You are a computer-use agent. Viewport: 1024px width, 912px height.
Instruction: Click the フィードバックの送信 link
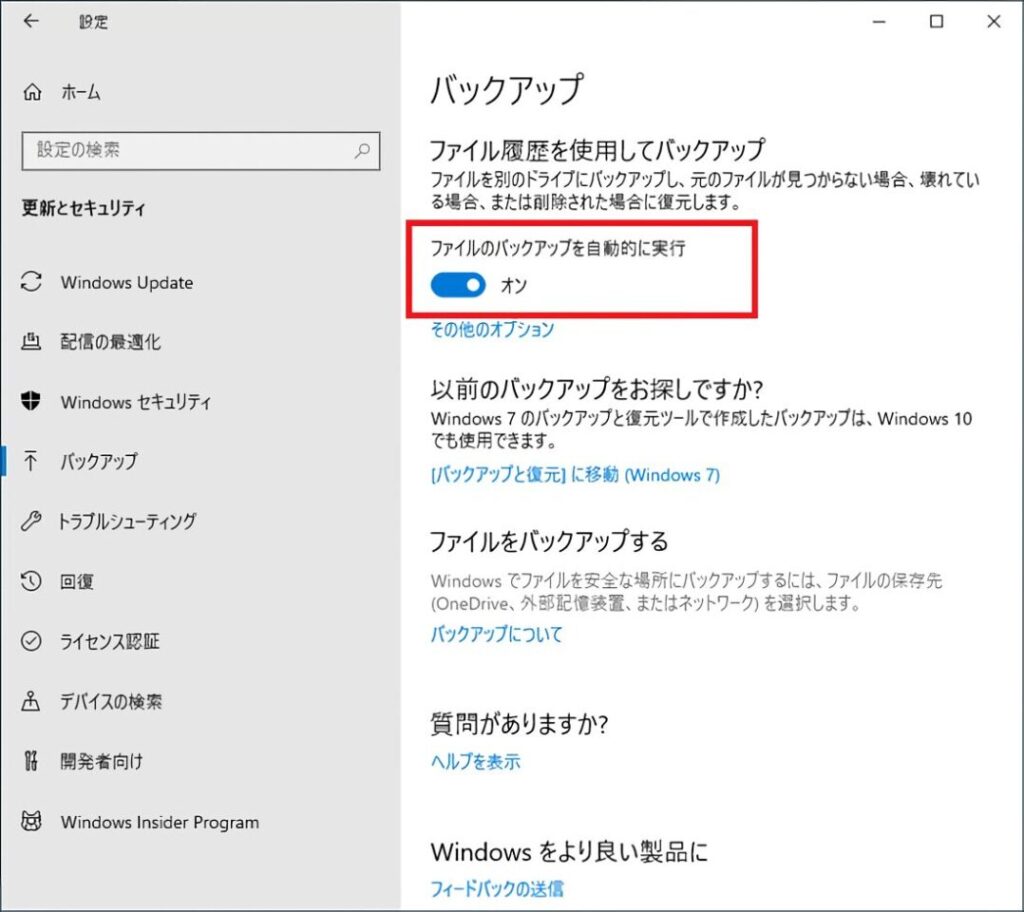[497, 887]
